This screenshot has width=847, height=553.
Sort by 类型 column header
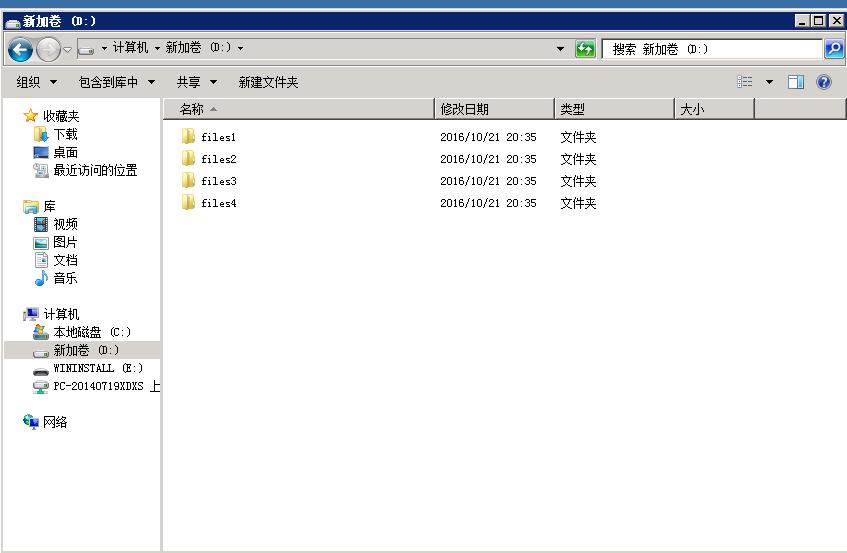615,109
